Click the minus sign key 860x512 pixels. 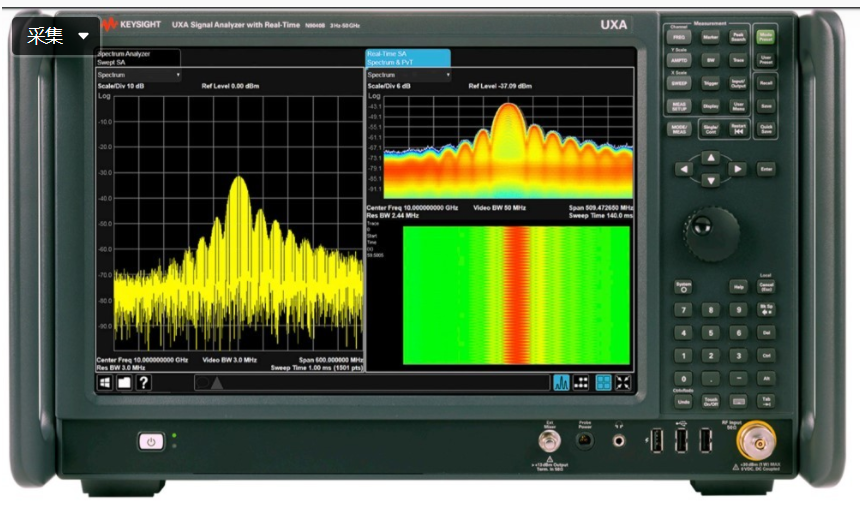pos(738,379)
